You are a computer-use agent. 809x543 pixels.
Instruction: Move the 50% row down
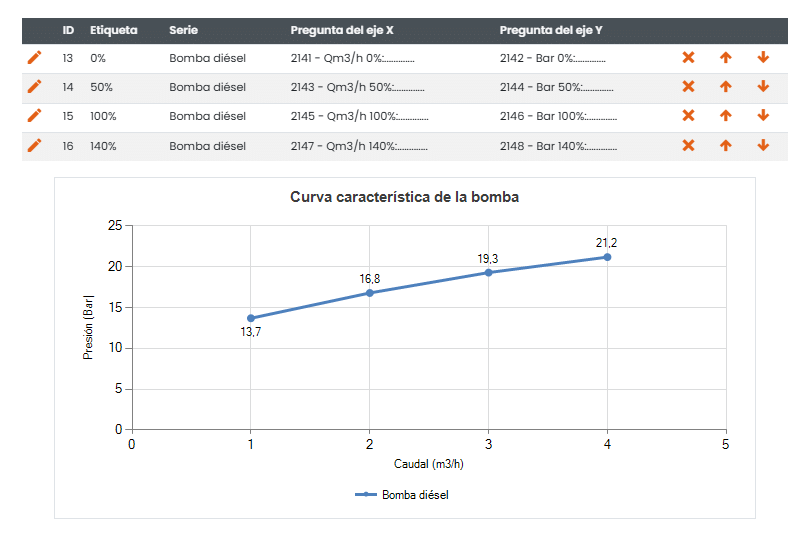pos(764,86)
